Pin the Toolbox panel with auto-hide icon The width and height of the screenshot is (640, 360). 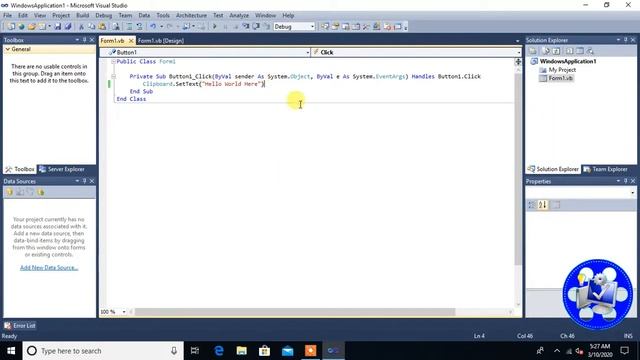click(x=84, y=40)
